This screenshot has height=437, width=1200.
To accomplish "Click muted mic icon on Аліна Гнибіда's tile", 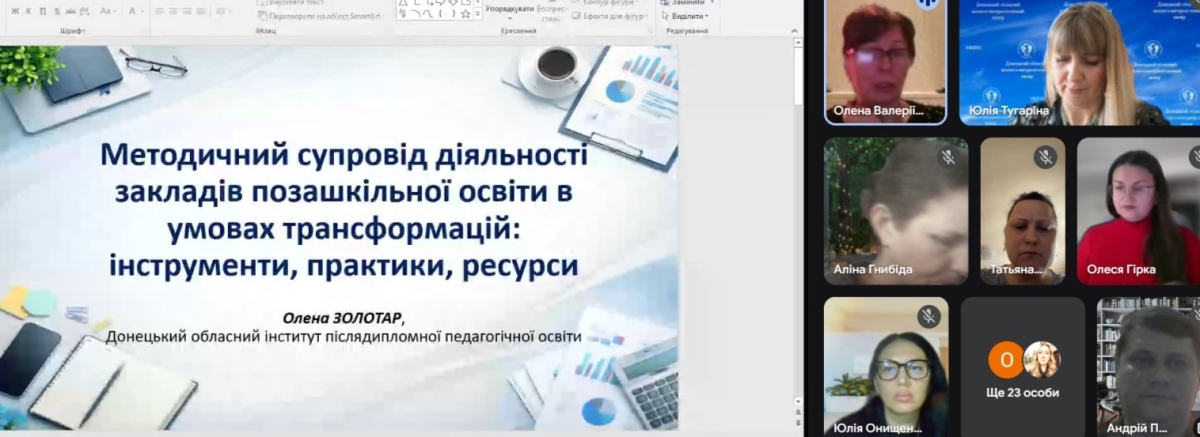I will [947, 157].
